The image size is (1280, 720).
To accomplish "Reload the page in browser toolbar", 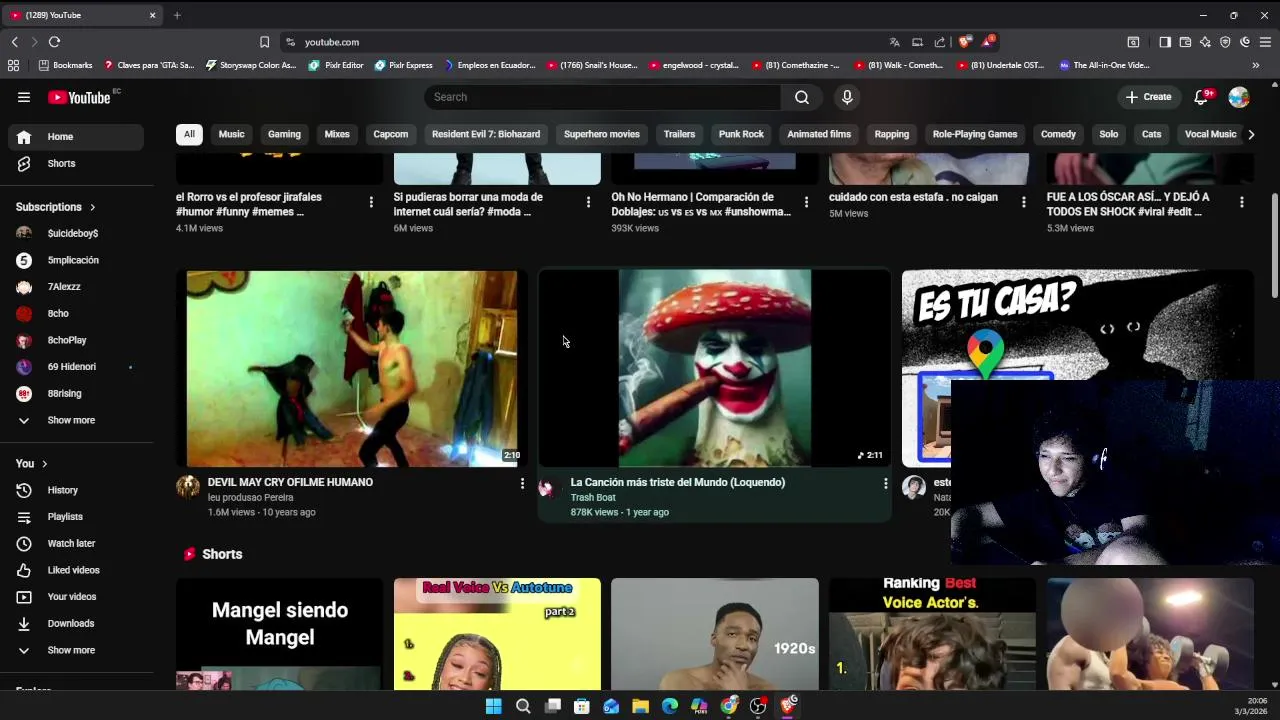I will click(x=54, y=42).
